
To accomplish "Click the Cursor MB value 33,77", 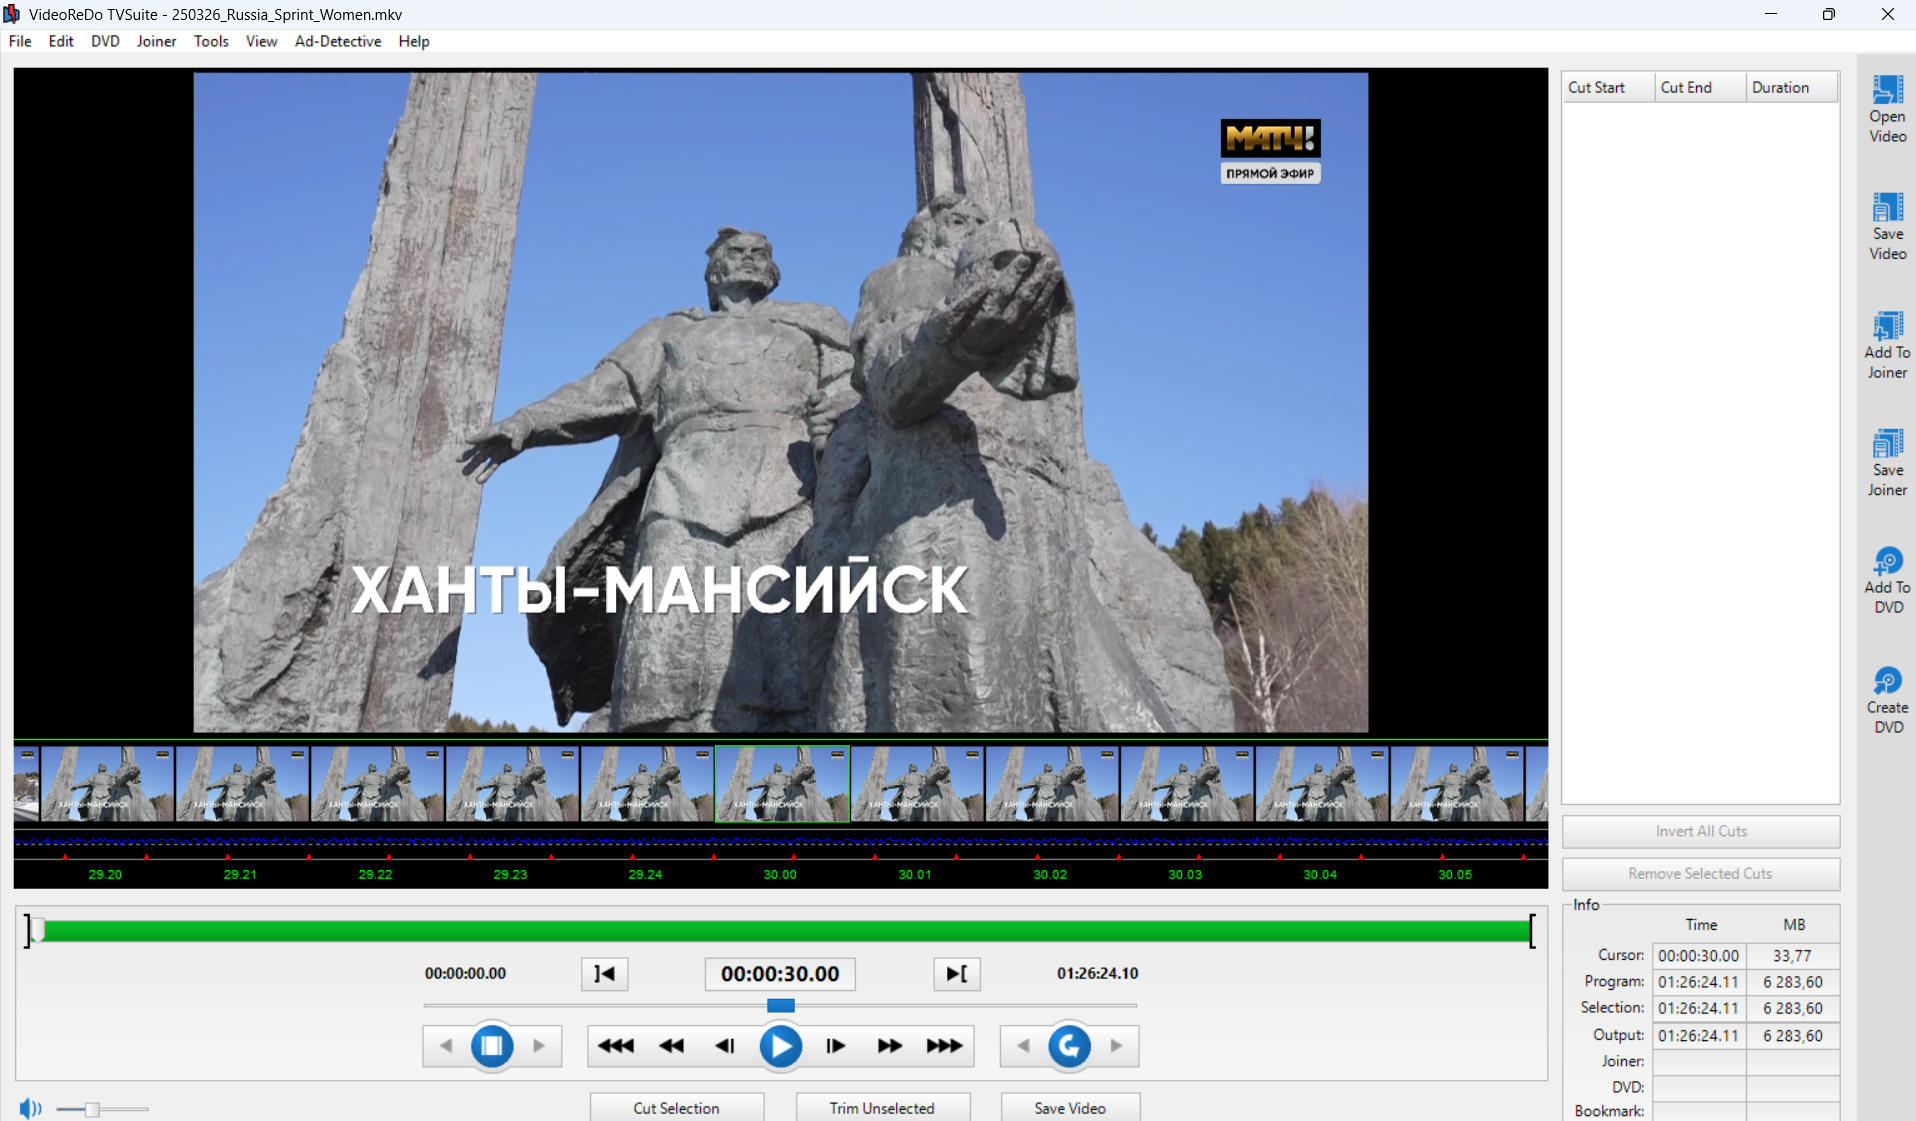I will coord(1793,956).
